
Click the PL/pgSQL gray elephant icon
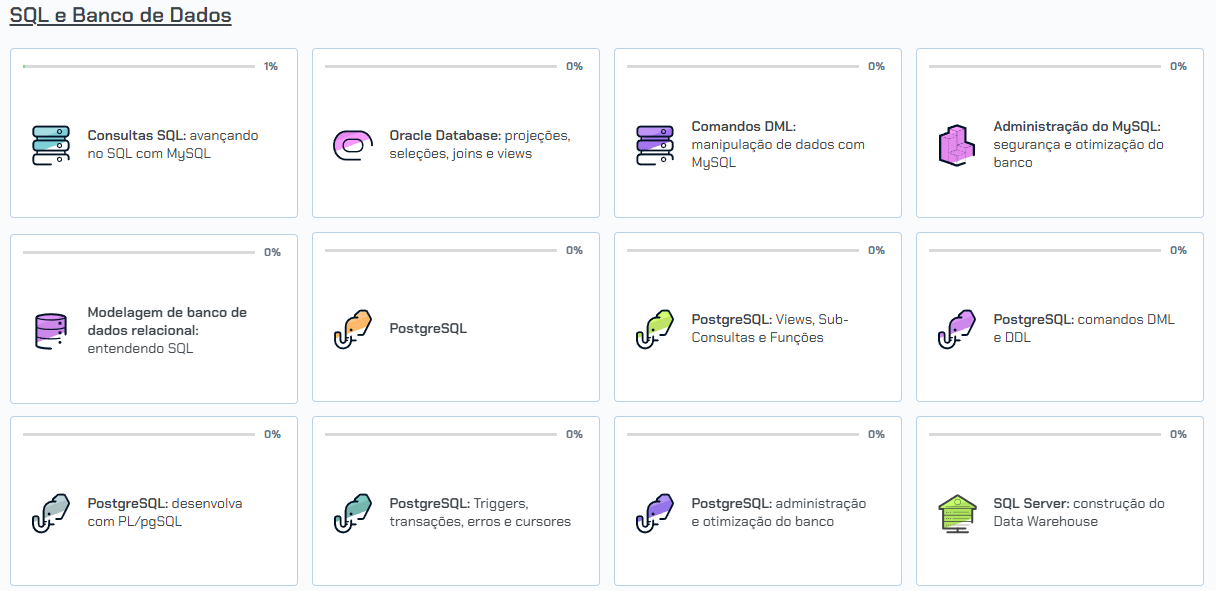[x=51, y=513]
